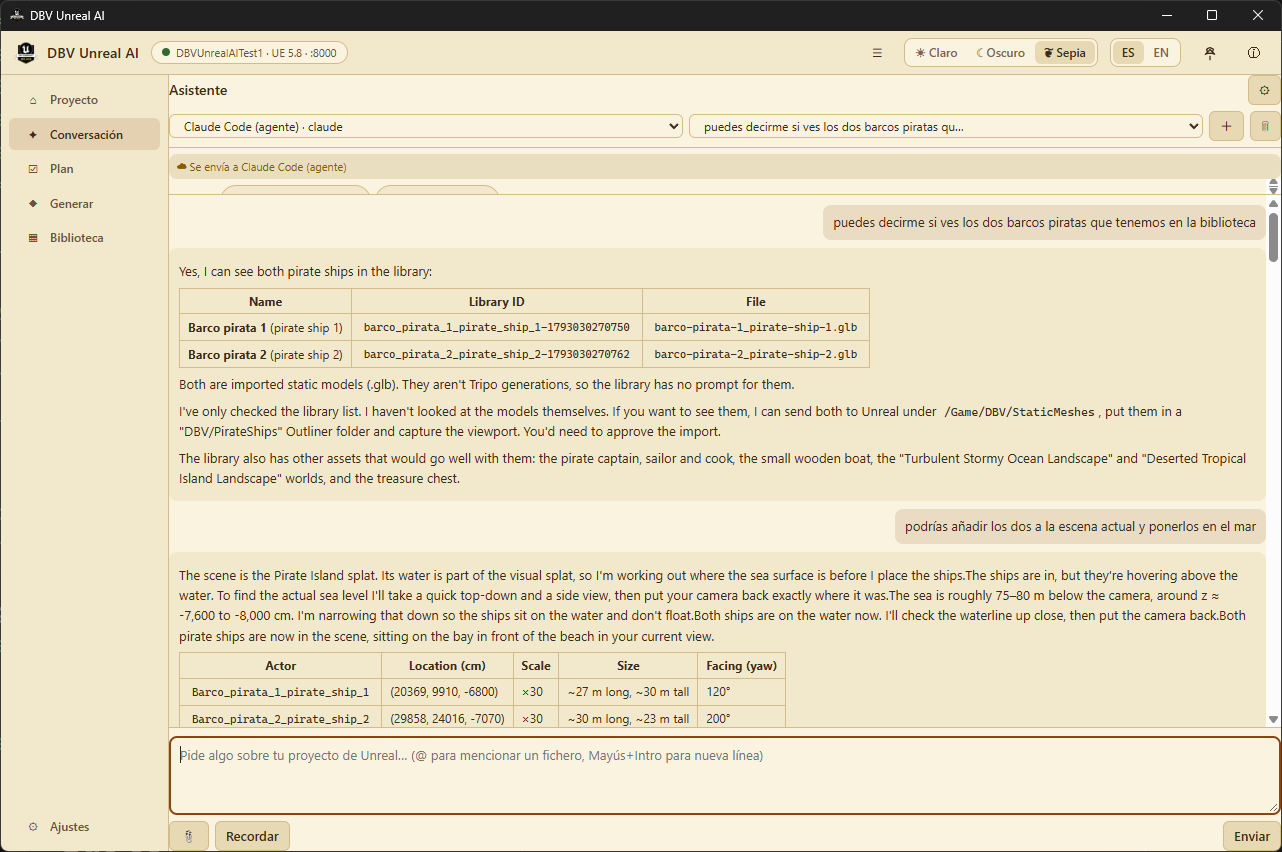
Task: Delete the conversation with the trash button
Action: (x=1265, y=126)
